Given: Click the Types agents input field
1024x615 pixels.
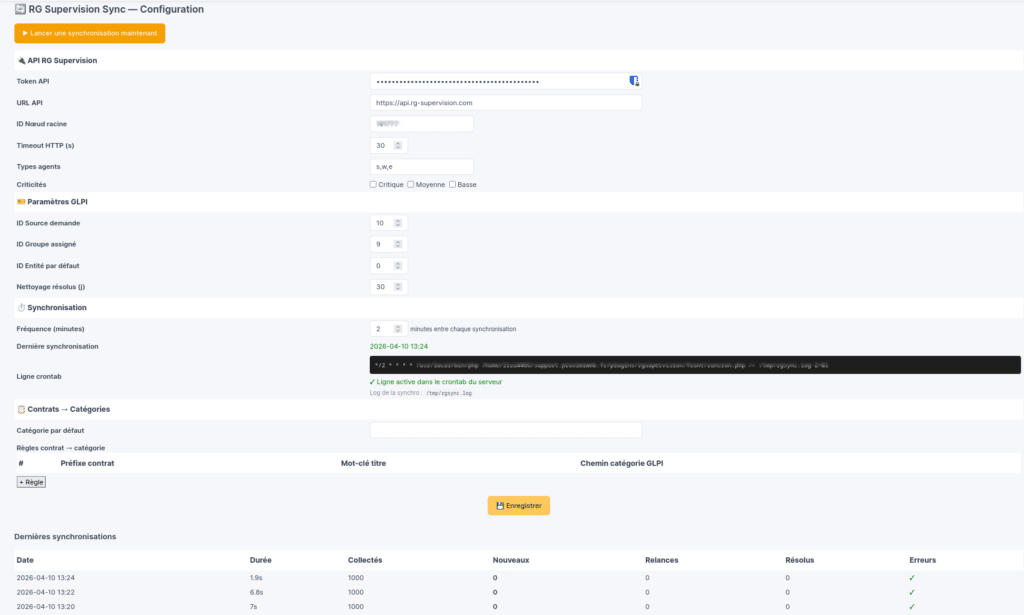Looking at the screenshot, I should click(421, 166).
